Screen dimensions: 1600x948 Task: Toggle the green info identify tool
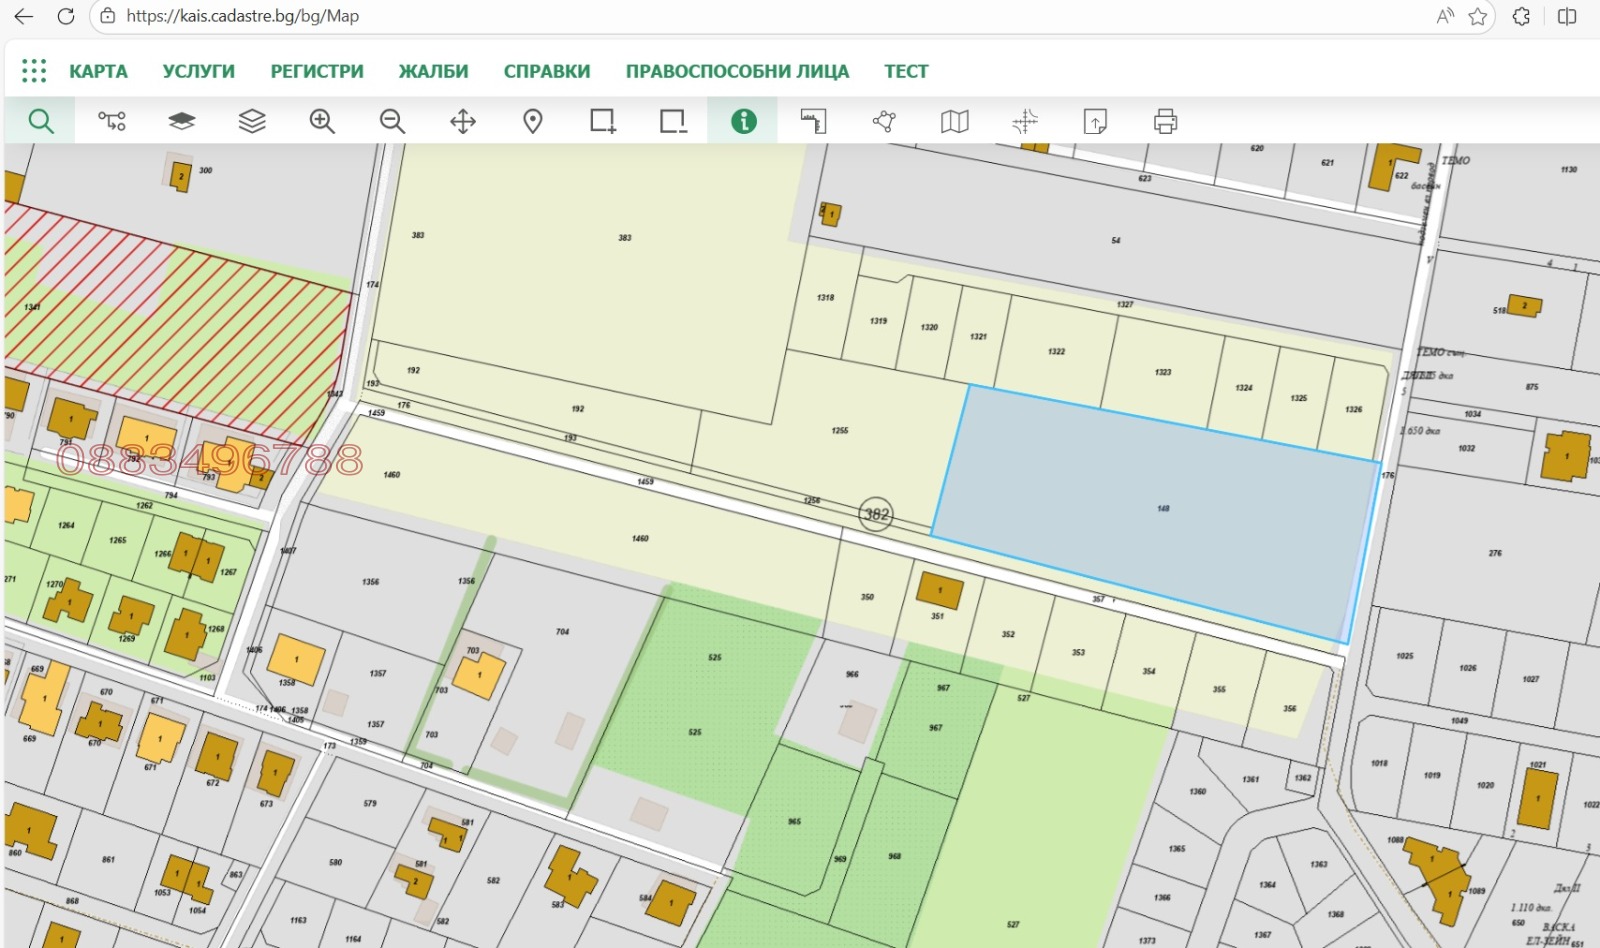(743, 122)
